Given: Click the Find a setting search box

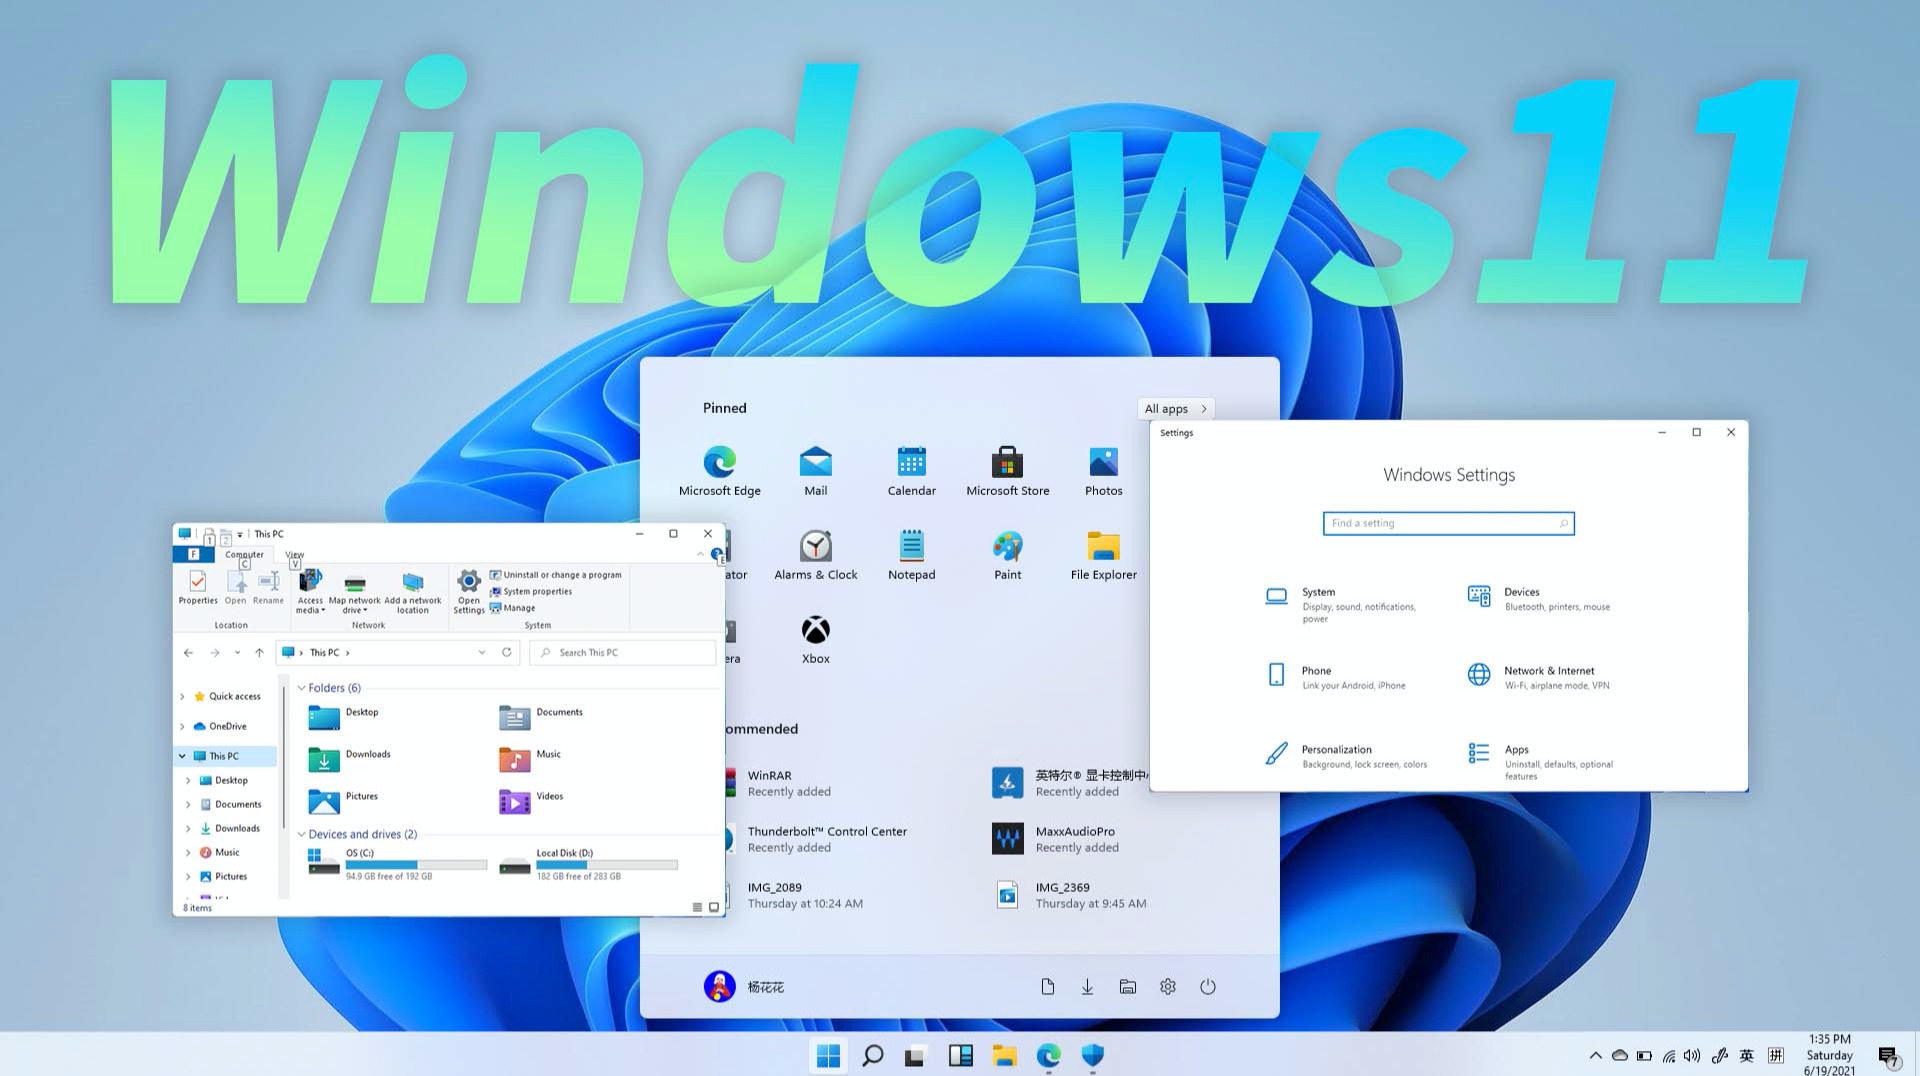Looking at the screenshot, I should (x=1447, y=523).
